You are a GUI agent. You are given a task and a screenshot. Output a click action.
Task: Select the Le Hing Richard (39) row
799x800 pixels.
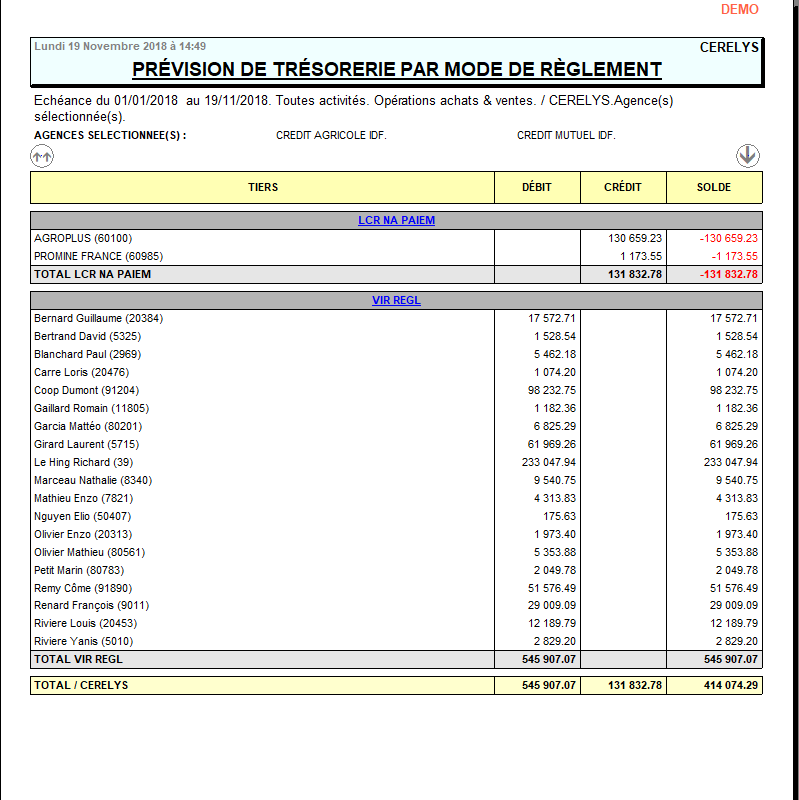coord(85,462)
